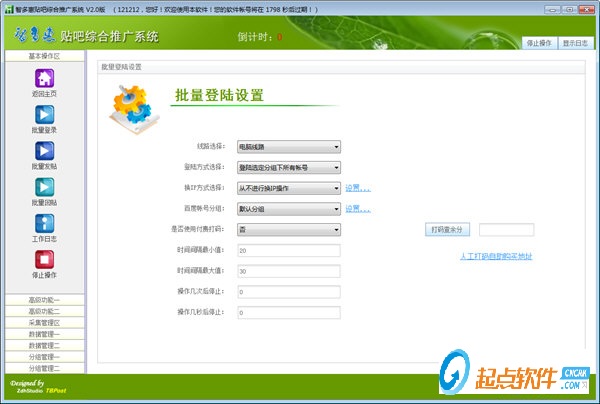Expand the 采集管理区 sidebar section

click(x=44, y=323)
